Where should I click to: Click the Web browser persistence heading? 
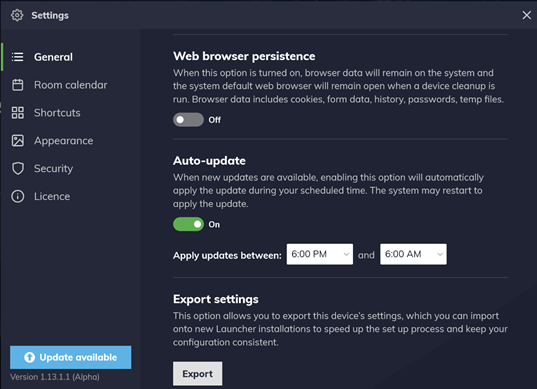tap(244, 56)
